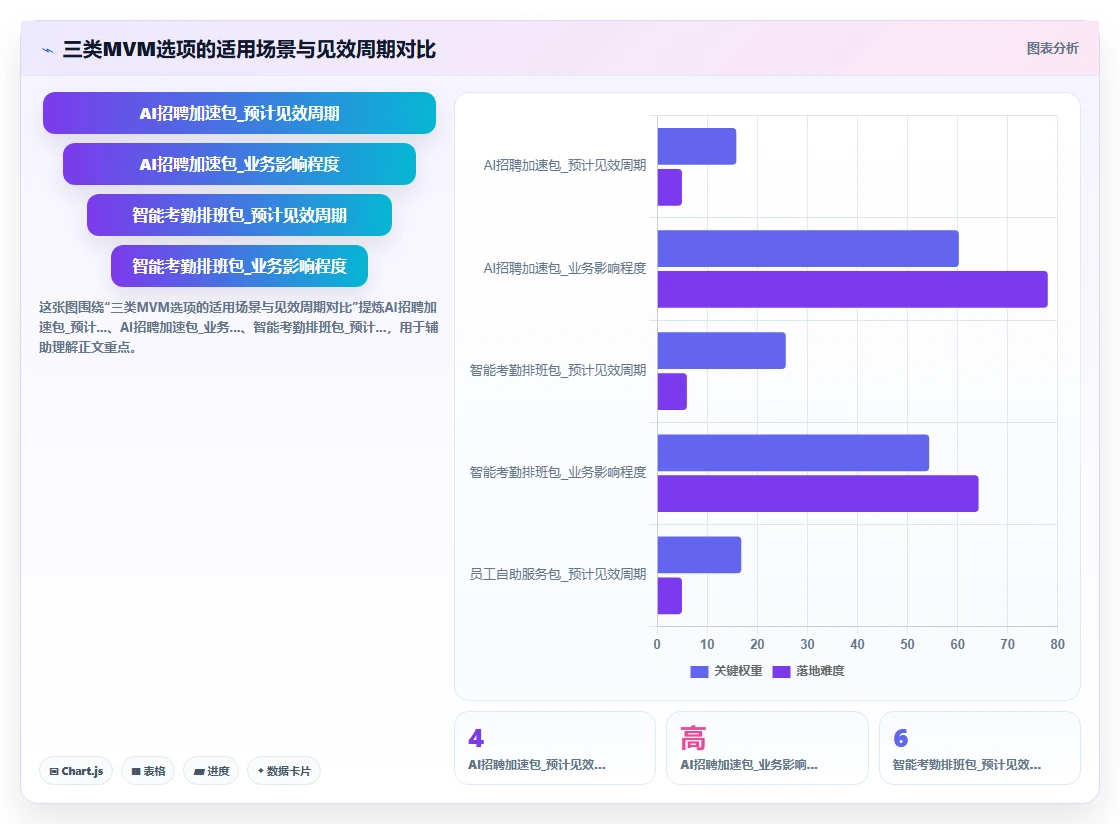
Task: Select the 智能考勤排班包_业务影响程度 pill button
Action: (239, 266)
